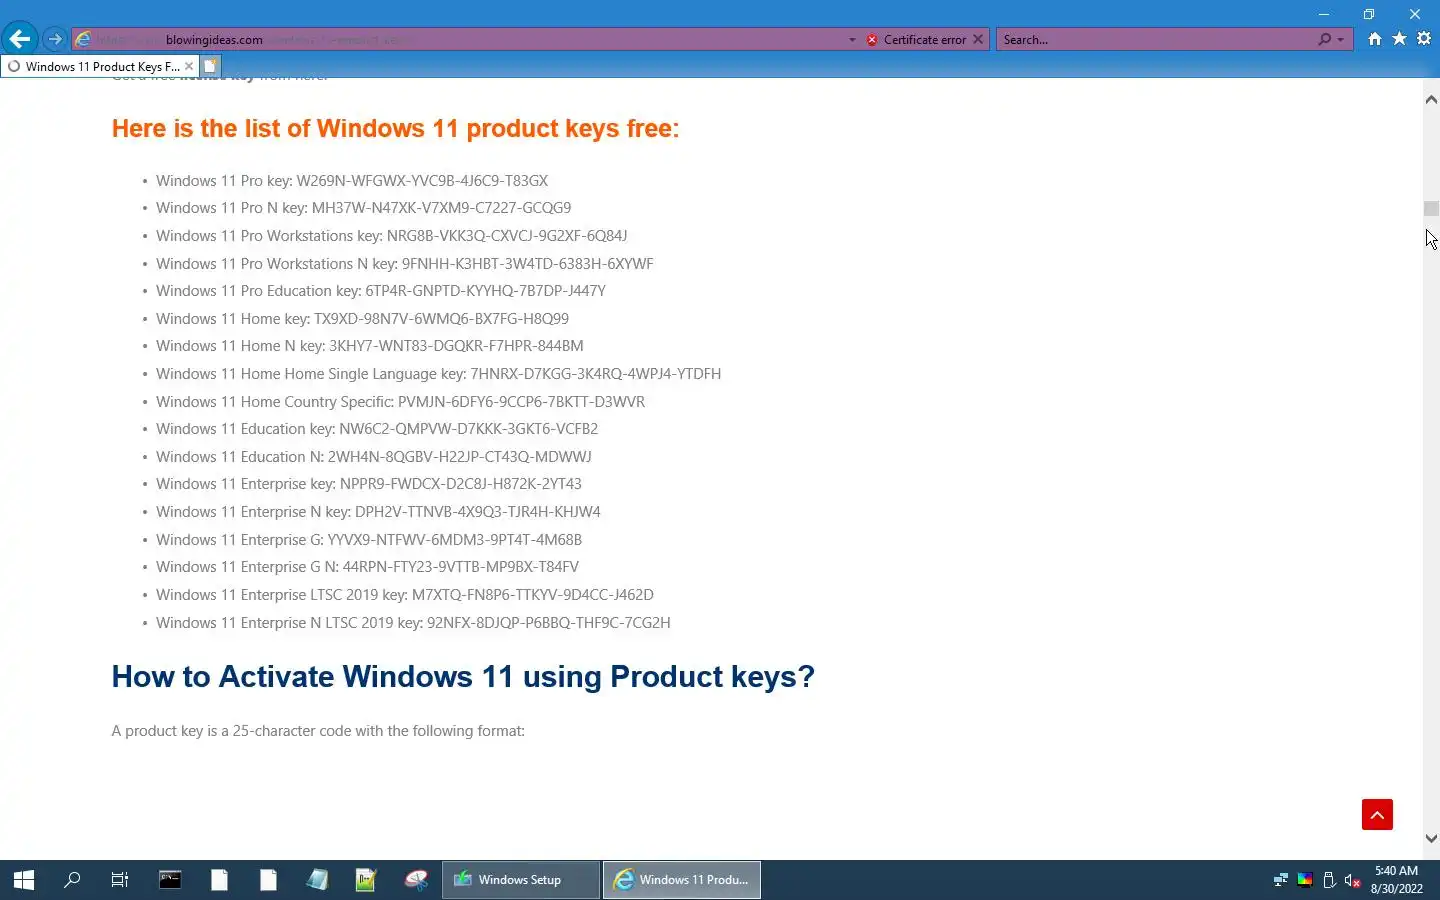Focus the Search box in the toolbar
The height and width of the screenshot is (900, 1440).
point(1158,40)
